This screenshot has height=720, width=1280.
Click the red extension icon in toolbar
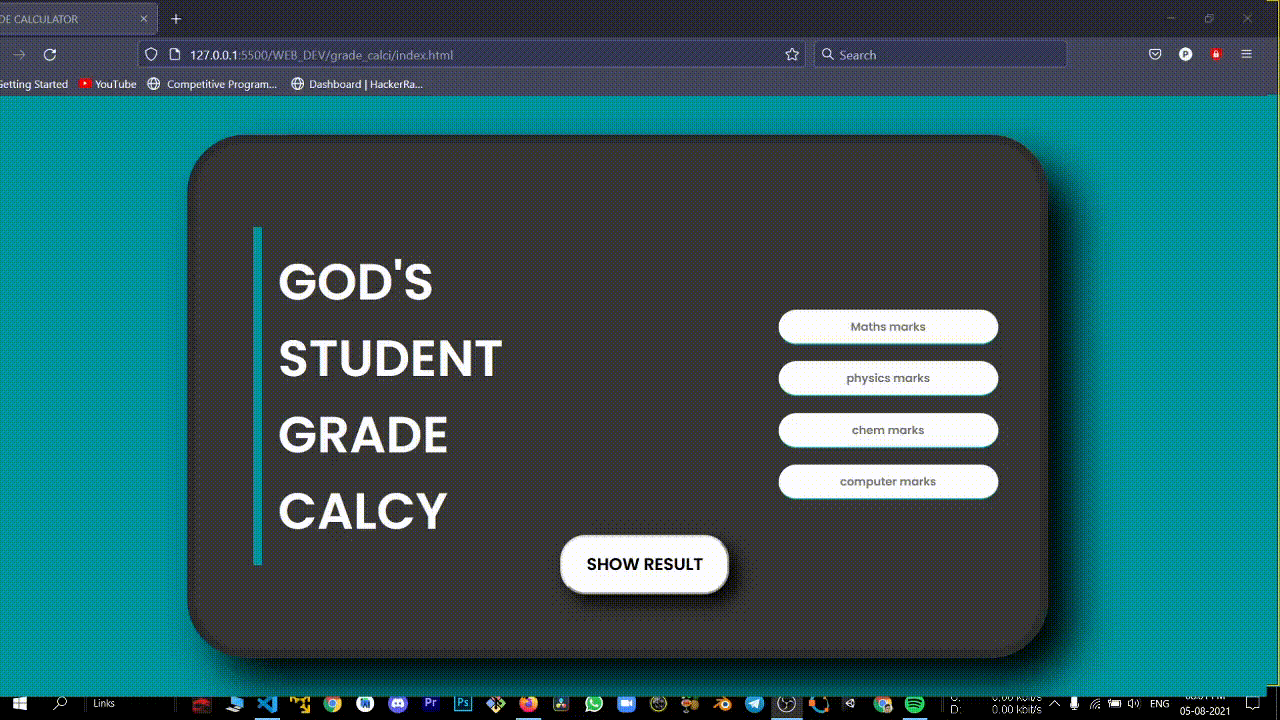point(1216,55)
